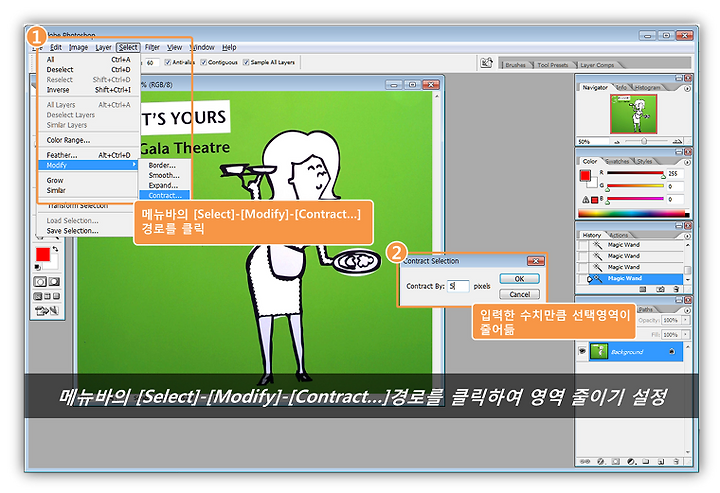The height and width of the screenshot is (493, 720).
Task: Choose Smooth... from the Modify submenu
Action: point(164,175)
